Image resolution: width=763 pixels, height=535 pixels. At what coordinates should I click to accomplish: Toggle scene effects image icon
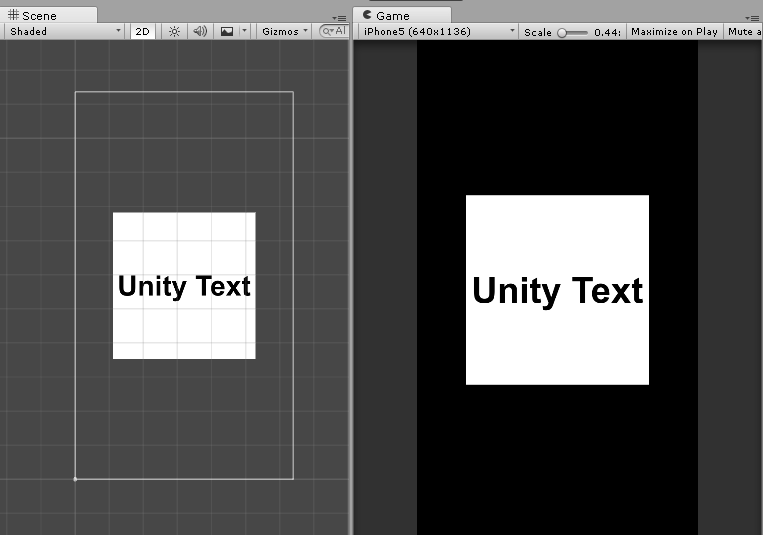click(227, 32)
